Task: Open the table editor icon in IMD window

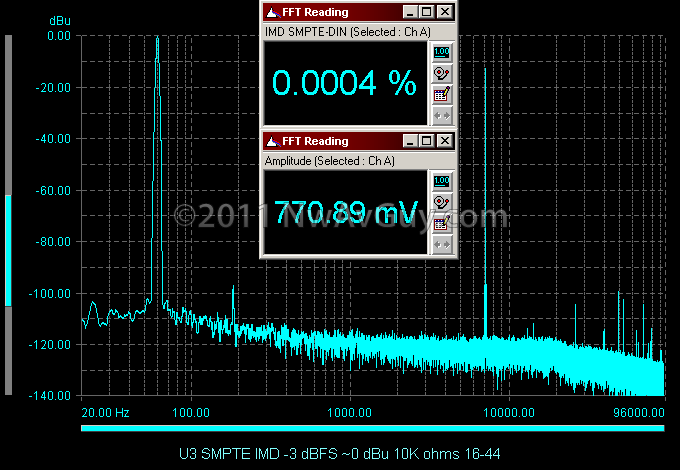Action: tap(442, 95)
